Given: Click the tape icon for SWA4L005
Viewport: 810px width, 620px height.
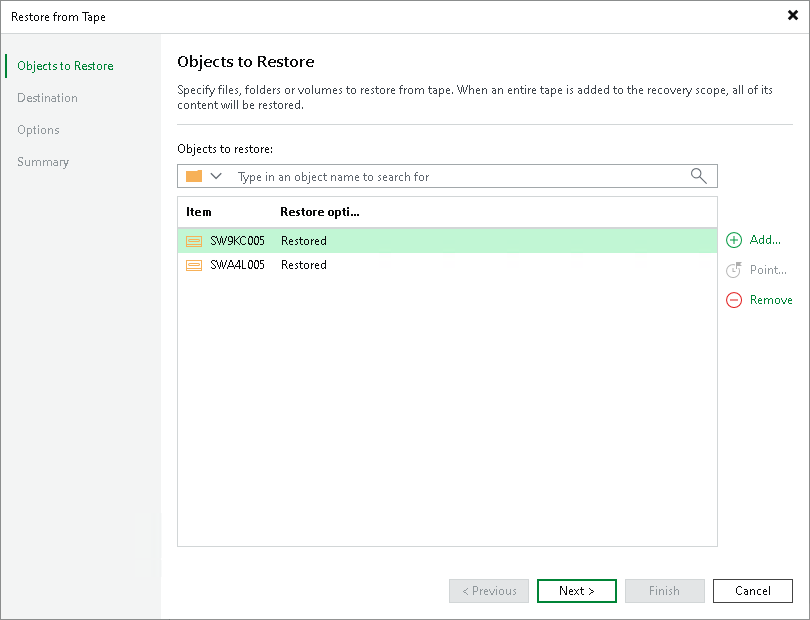Looking at the screenshot, I should tap(194, 265).
